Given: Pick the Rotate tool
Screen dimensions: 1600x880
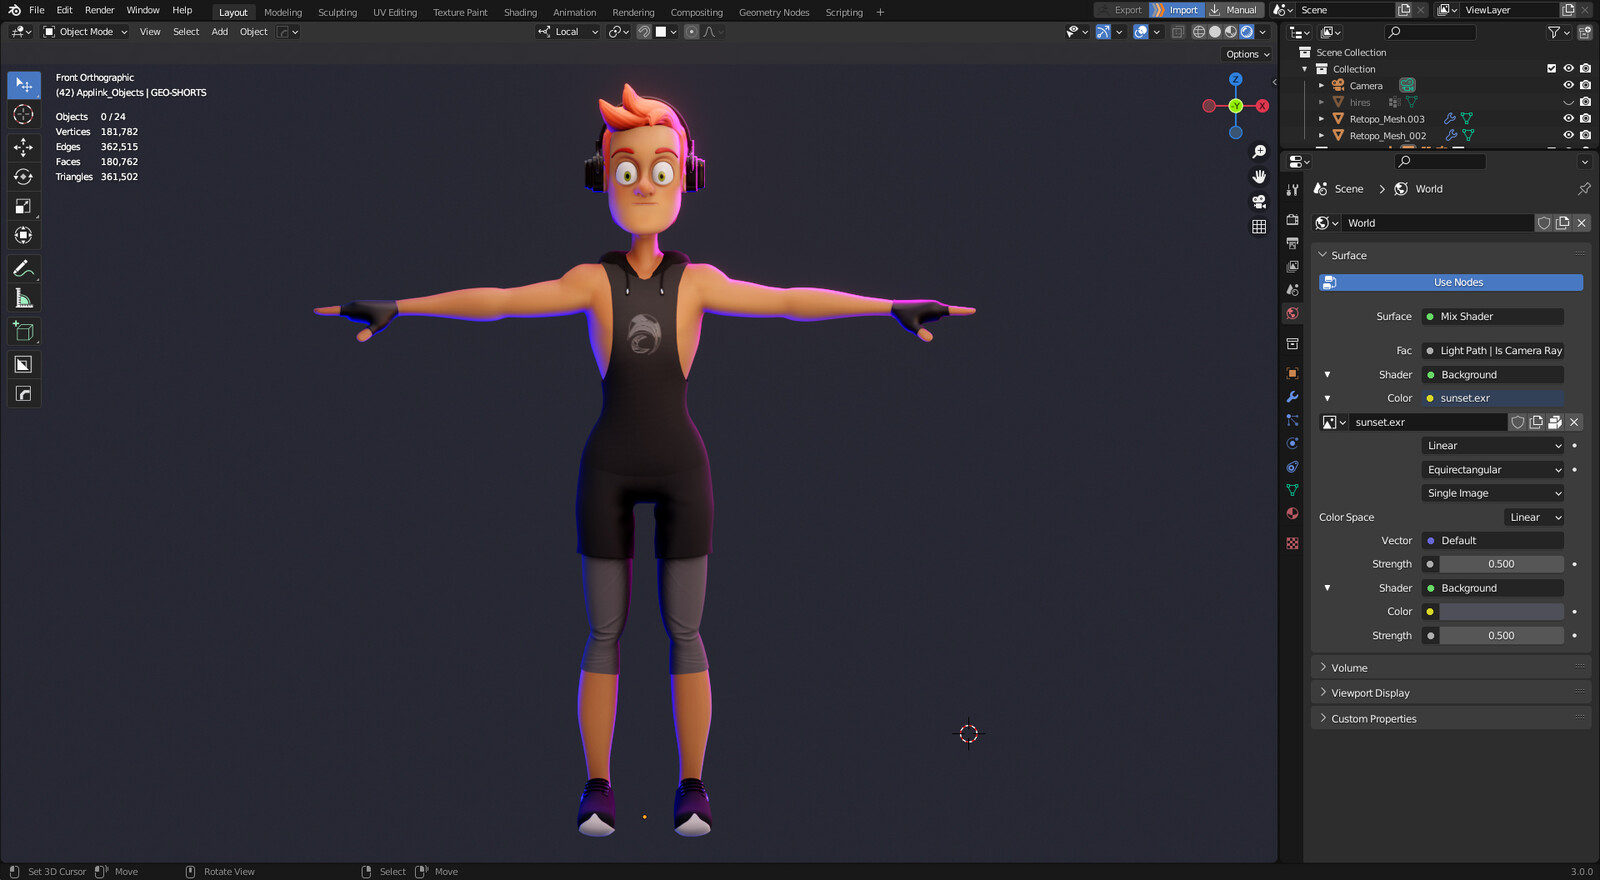Looking at the screenshot, I should [24, 177].
